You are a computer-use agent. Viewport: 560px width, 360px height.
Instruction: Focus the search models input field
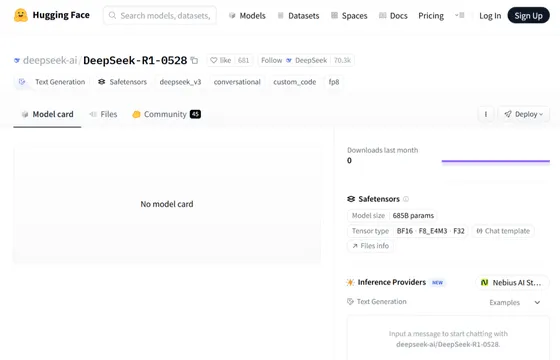tap(160, 15)
